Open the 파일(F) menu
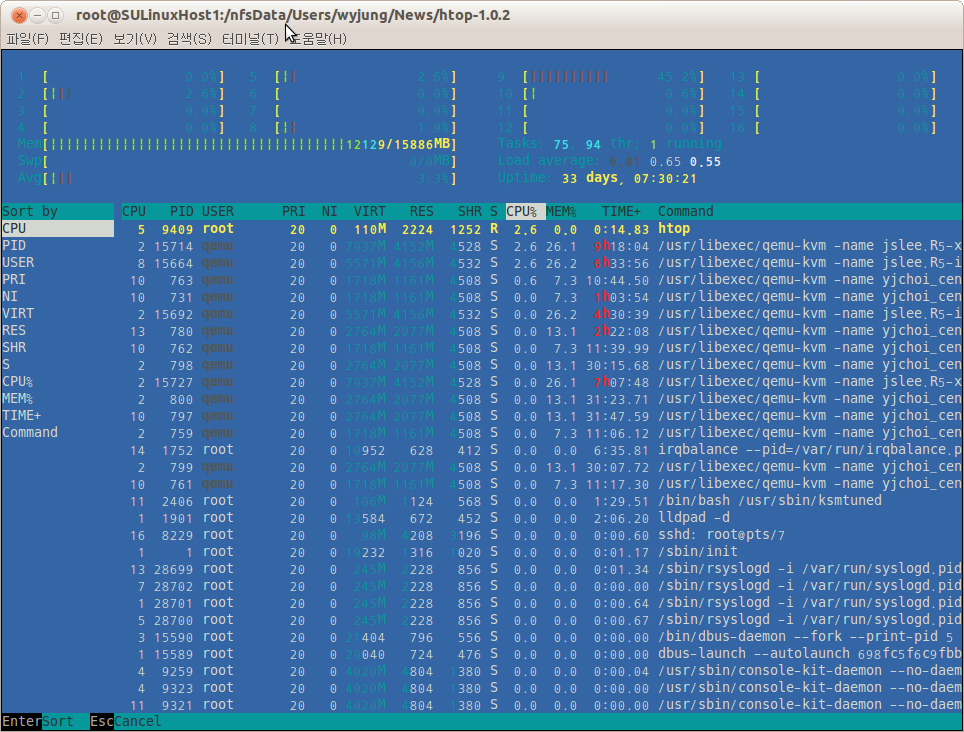 (x=27, y=39)
